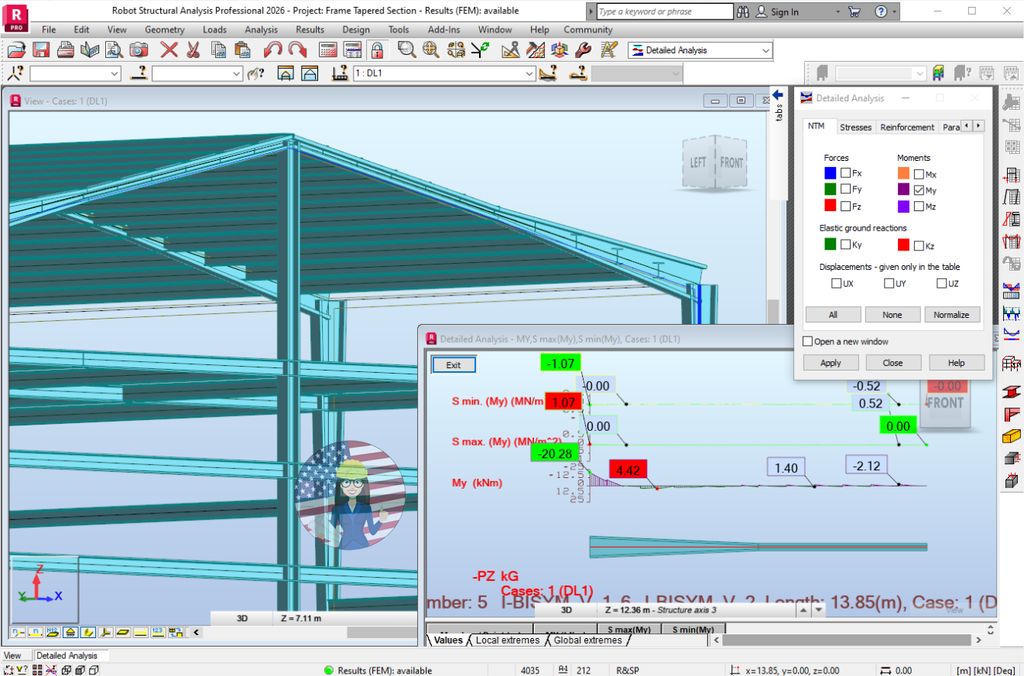The image size is (1024, 676).
Task: Switch to the Stresses tab
Action: tap(855, 127)
